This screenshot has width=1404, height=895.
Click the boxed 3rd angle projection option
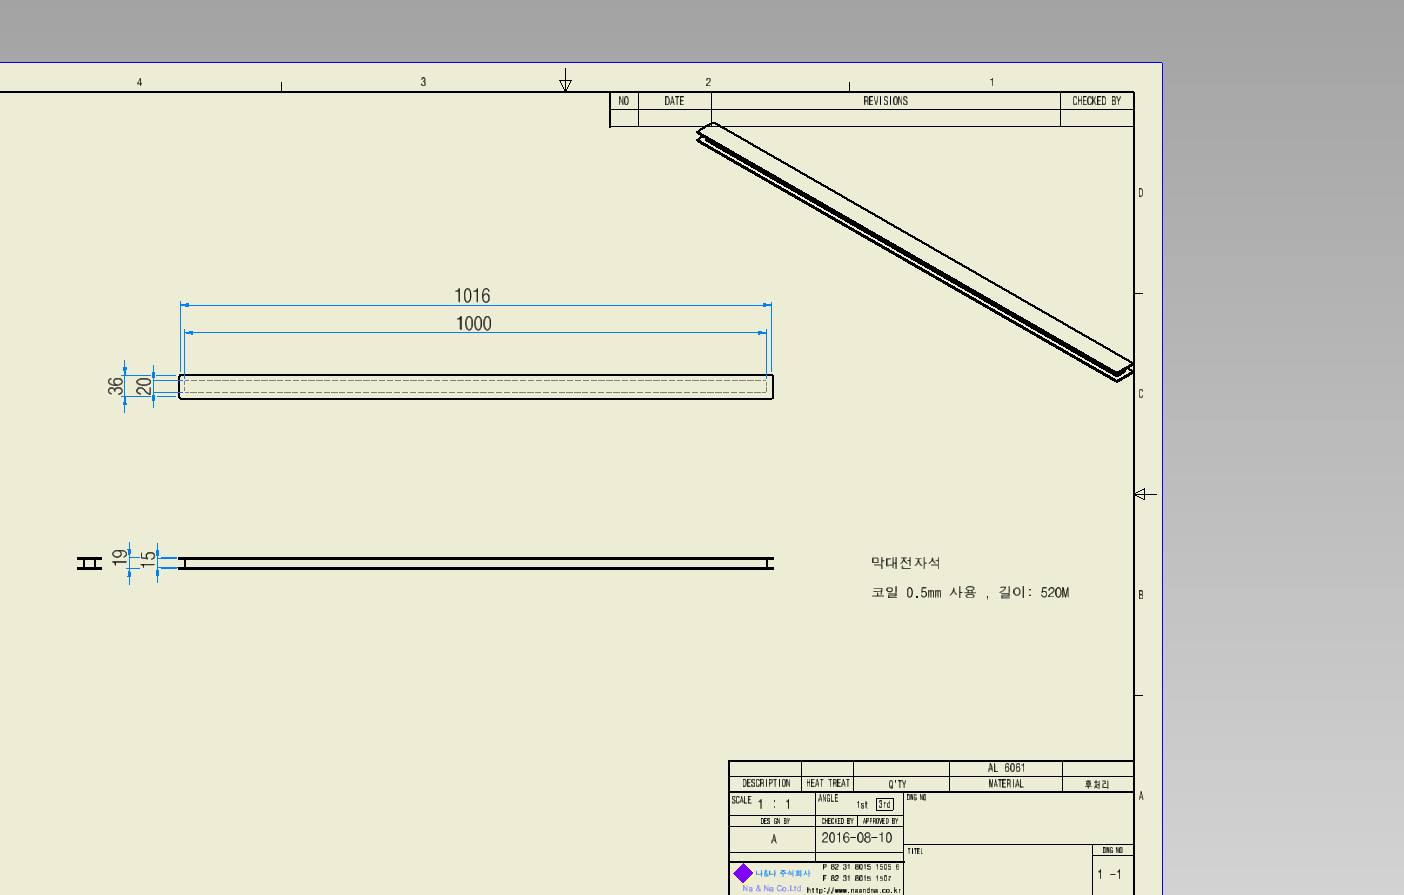point(884,804)
